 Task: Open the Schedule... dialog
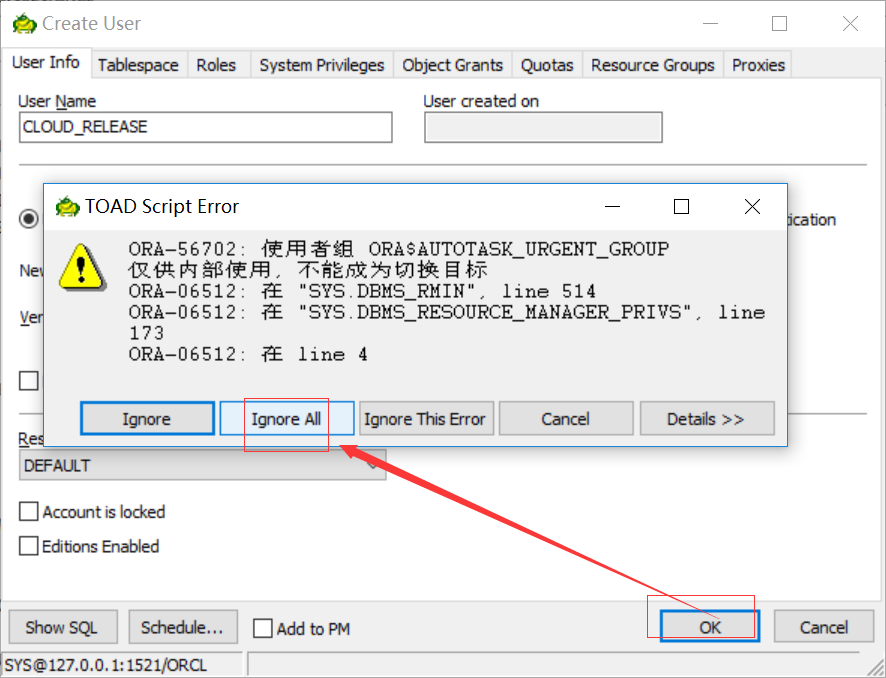183,627
